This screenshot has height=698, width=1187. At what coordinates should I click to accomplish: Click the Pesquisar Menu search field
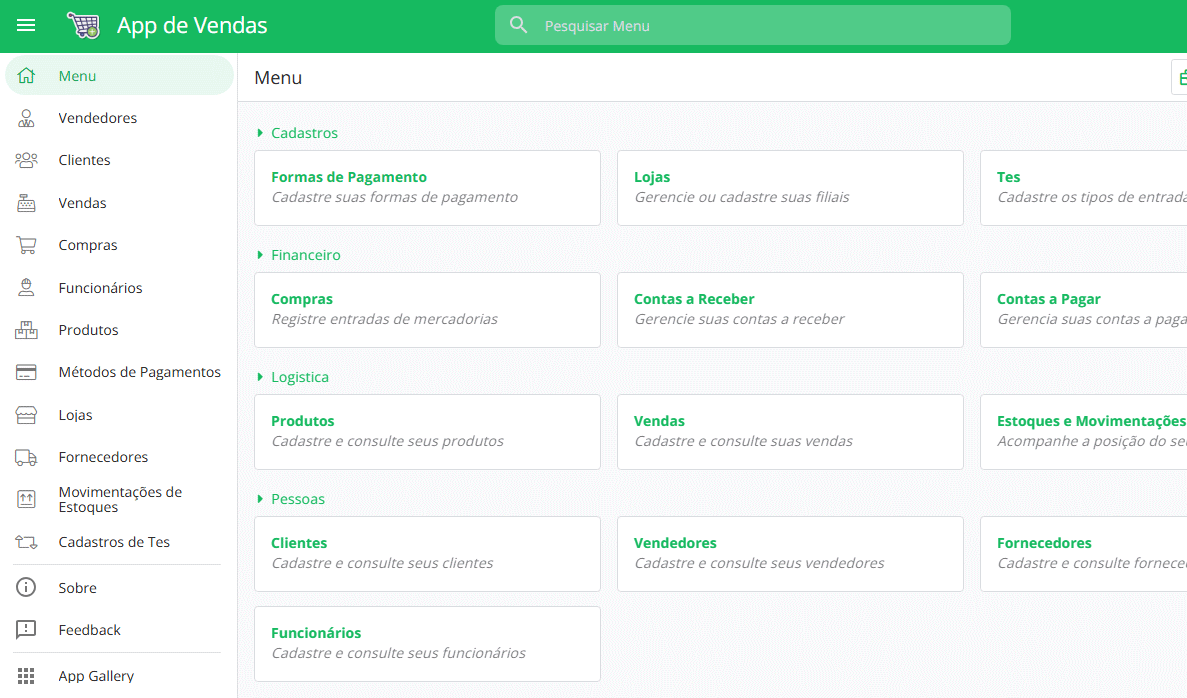point(752,24)
